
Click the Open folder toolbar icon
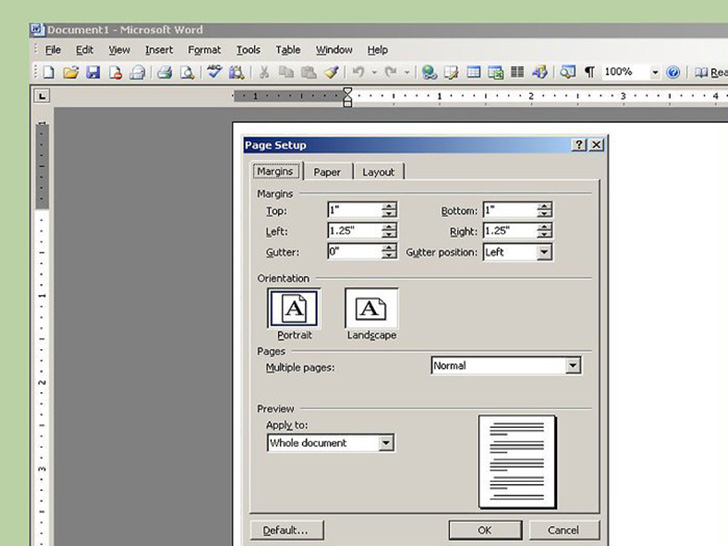click(70, 72)
